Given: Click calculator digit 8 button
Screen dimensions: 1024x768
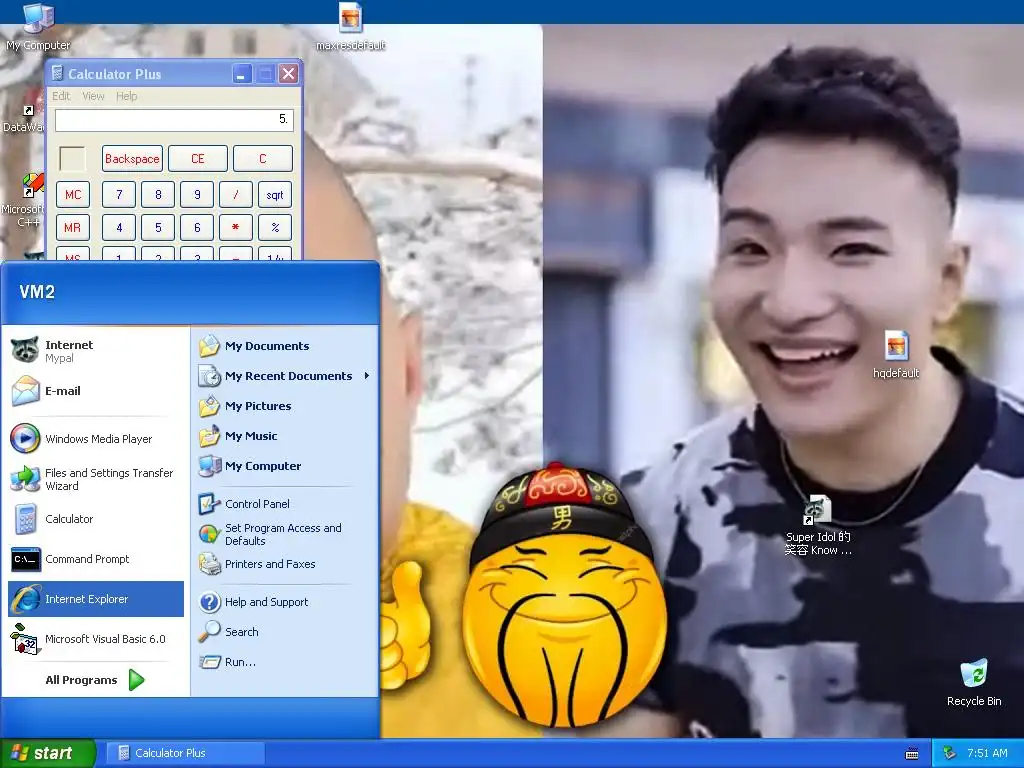Looking at the screenshot, I should point(158,195).
